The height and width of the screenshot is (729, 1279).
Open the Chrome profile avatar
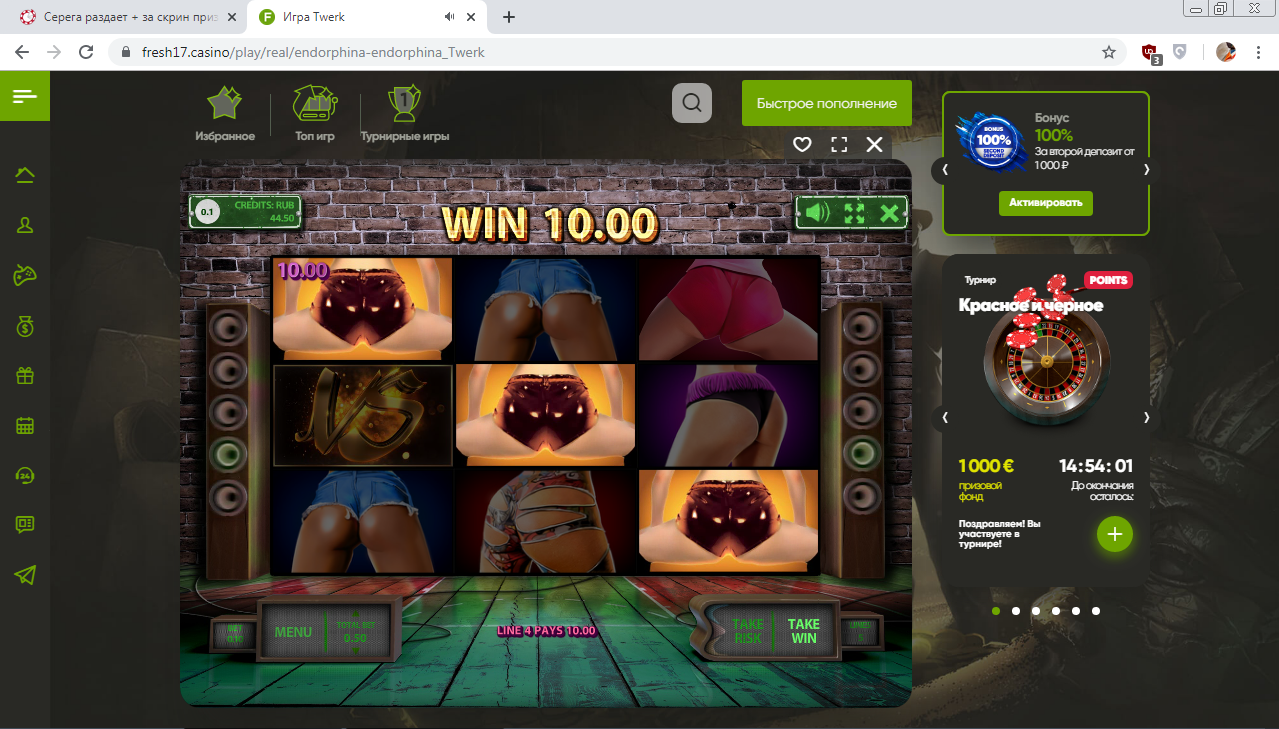[1226, 52]
